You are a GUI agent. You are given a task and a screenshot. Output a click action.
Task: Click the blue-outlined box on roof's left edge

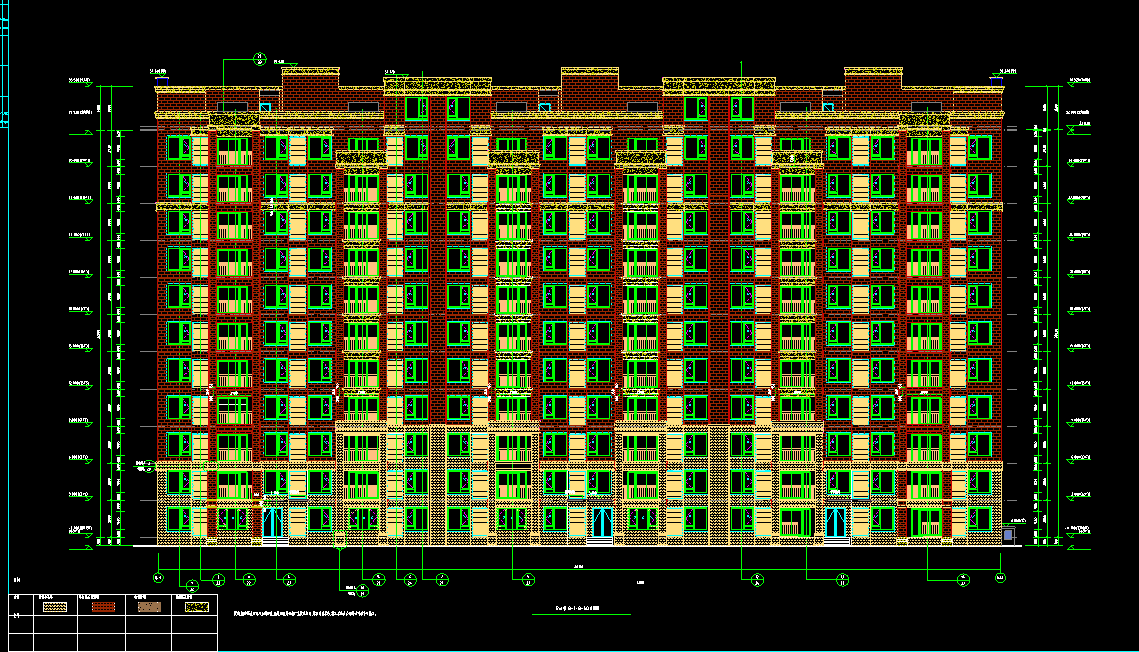pos(265,107)
